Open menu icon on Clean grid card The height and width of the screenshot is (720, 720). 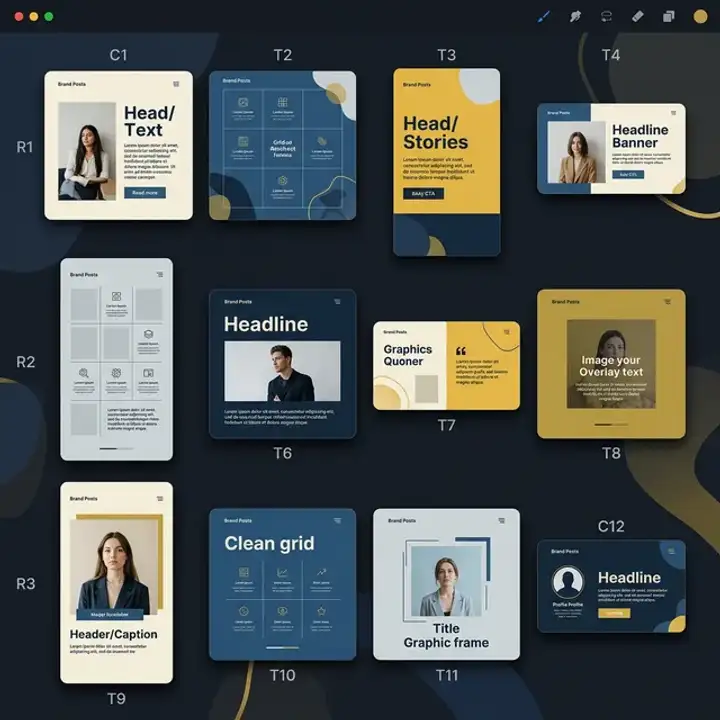click(x=338, y=520)
